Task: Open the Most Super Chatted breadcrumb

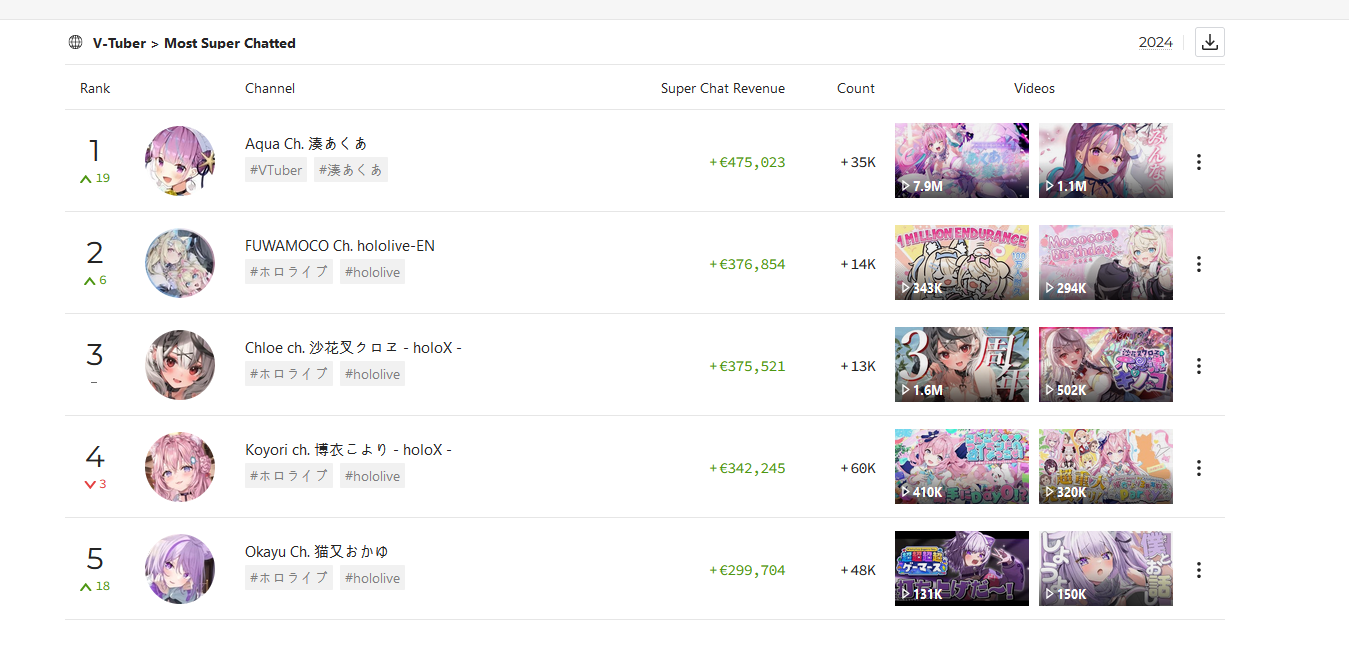Action: pyautogui.click(x=230, y=43)
